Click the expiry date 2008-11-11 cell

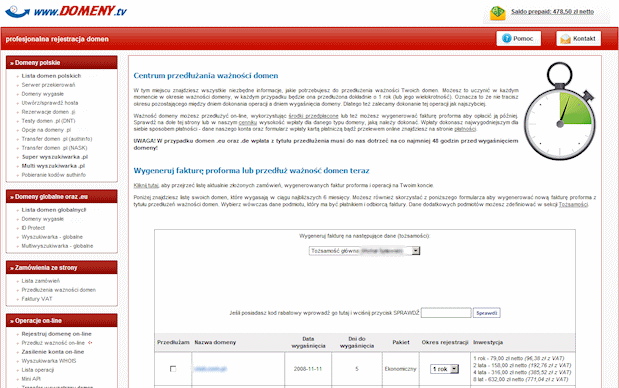(308, 369)
